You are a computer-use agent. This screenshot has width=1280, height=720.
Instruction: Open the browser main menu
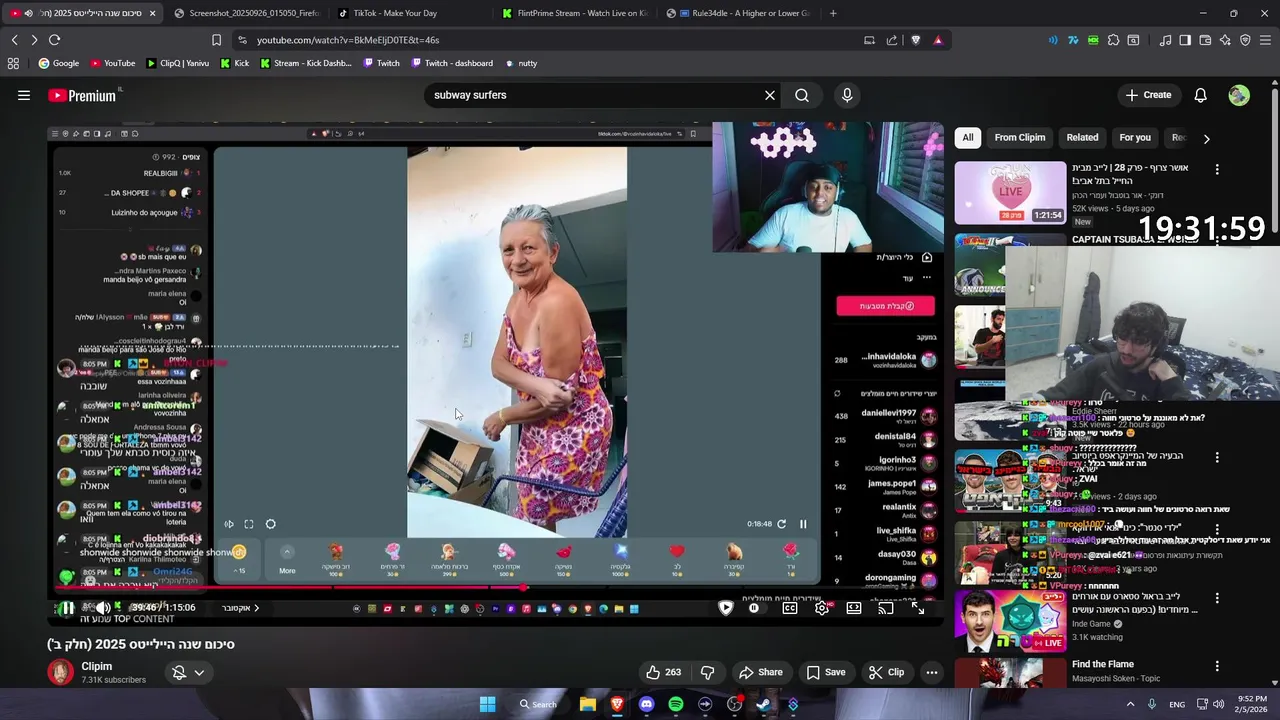(x=1266, y=40)
